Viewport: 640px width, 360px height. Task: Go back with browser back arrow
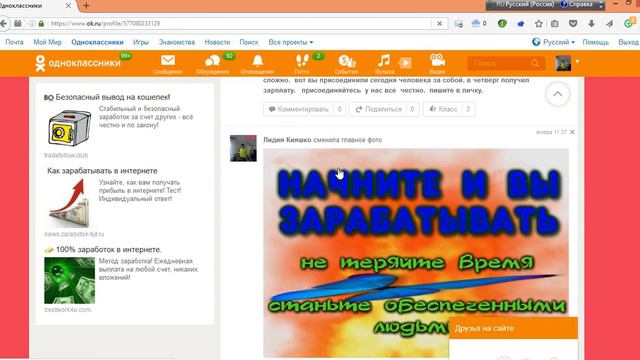(x=4, y=23)
